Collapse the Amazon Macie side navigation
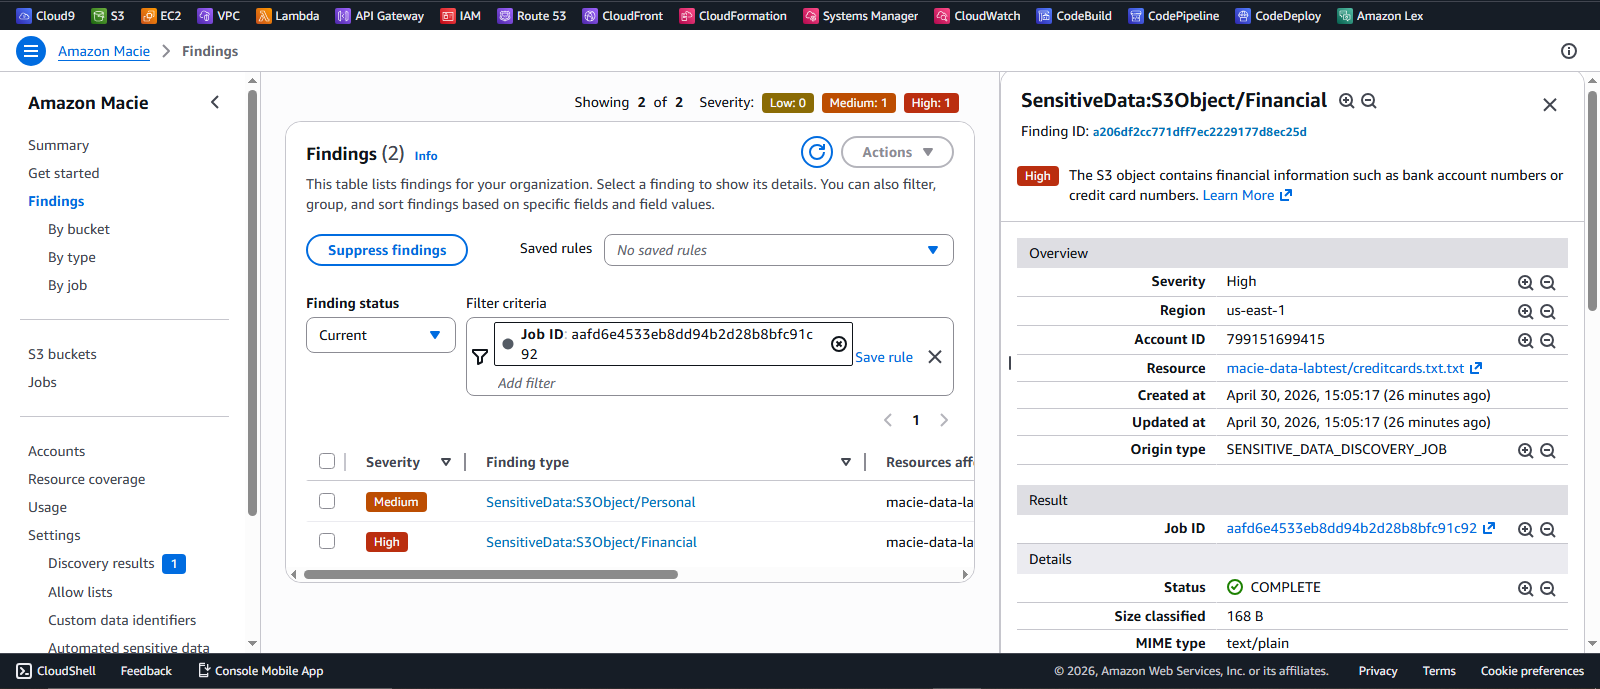The image size is (1600, 689). pyautogui.click(x=215, y=102)
